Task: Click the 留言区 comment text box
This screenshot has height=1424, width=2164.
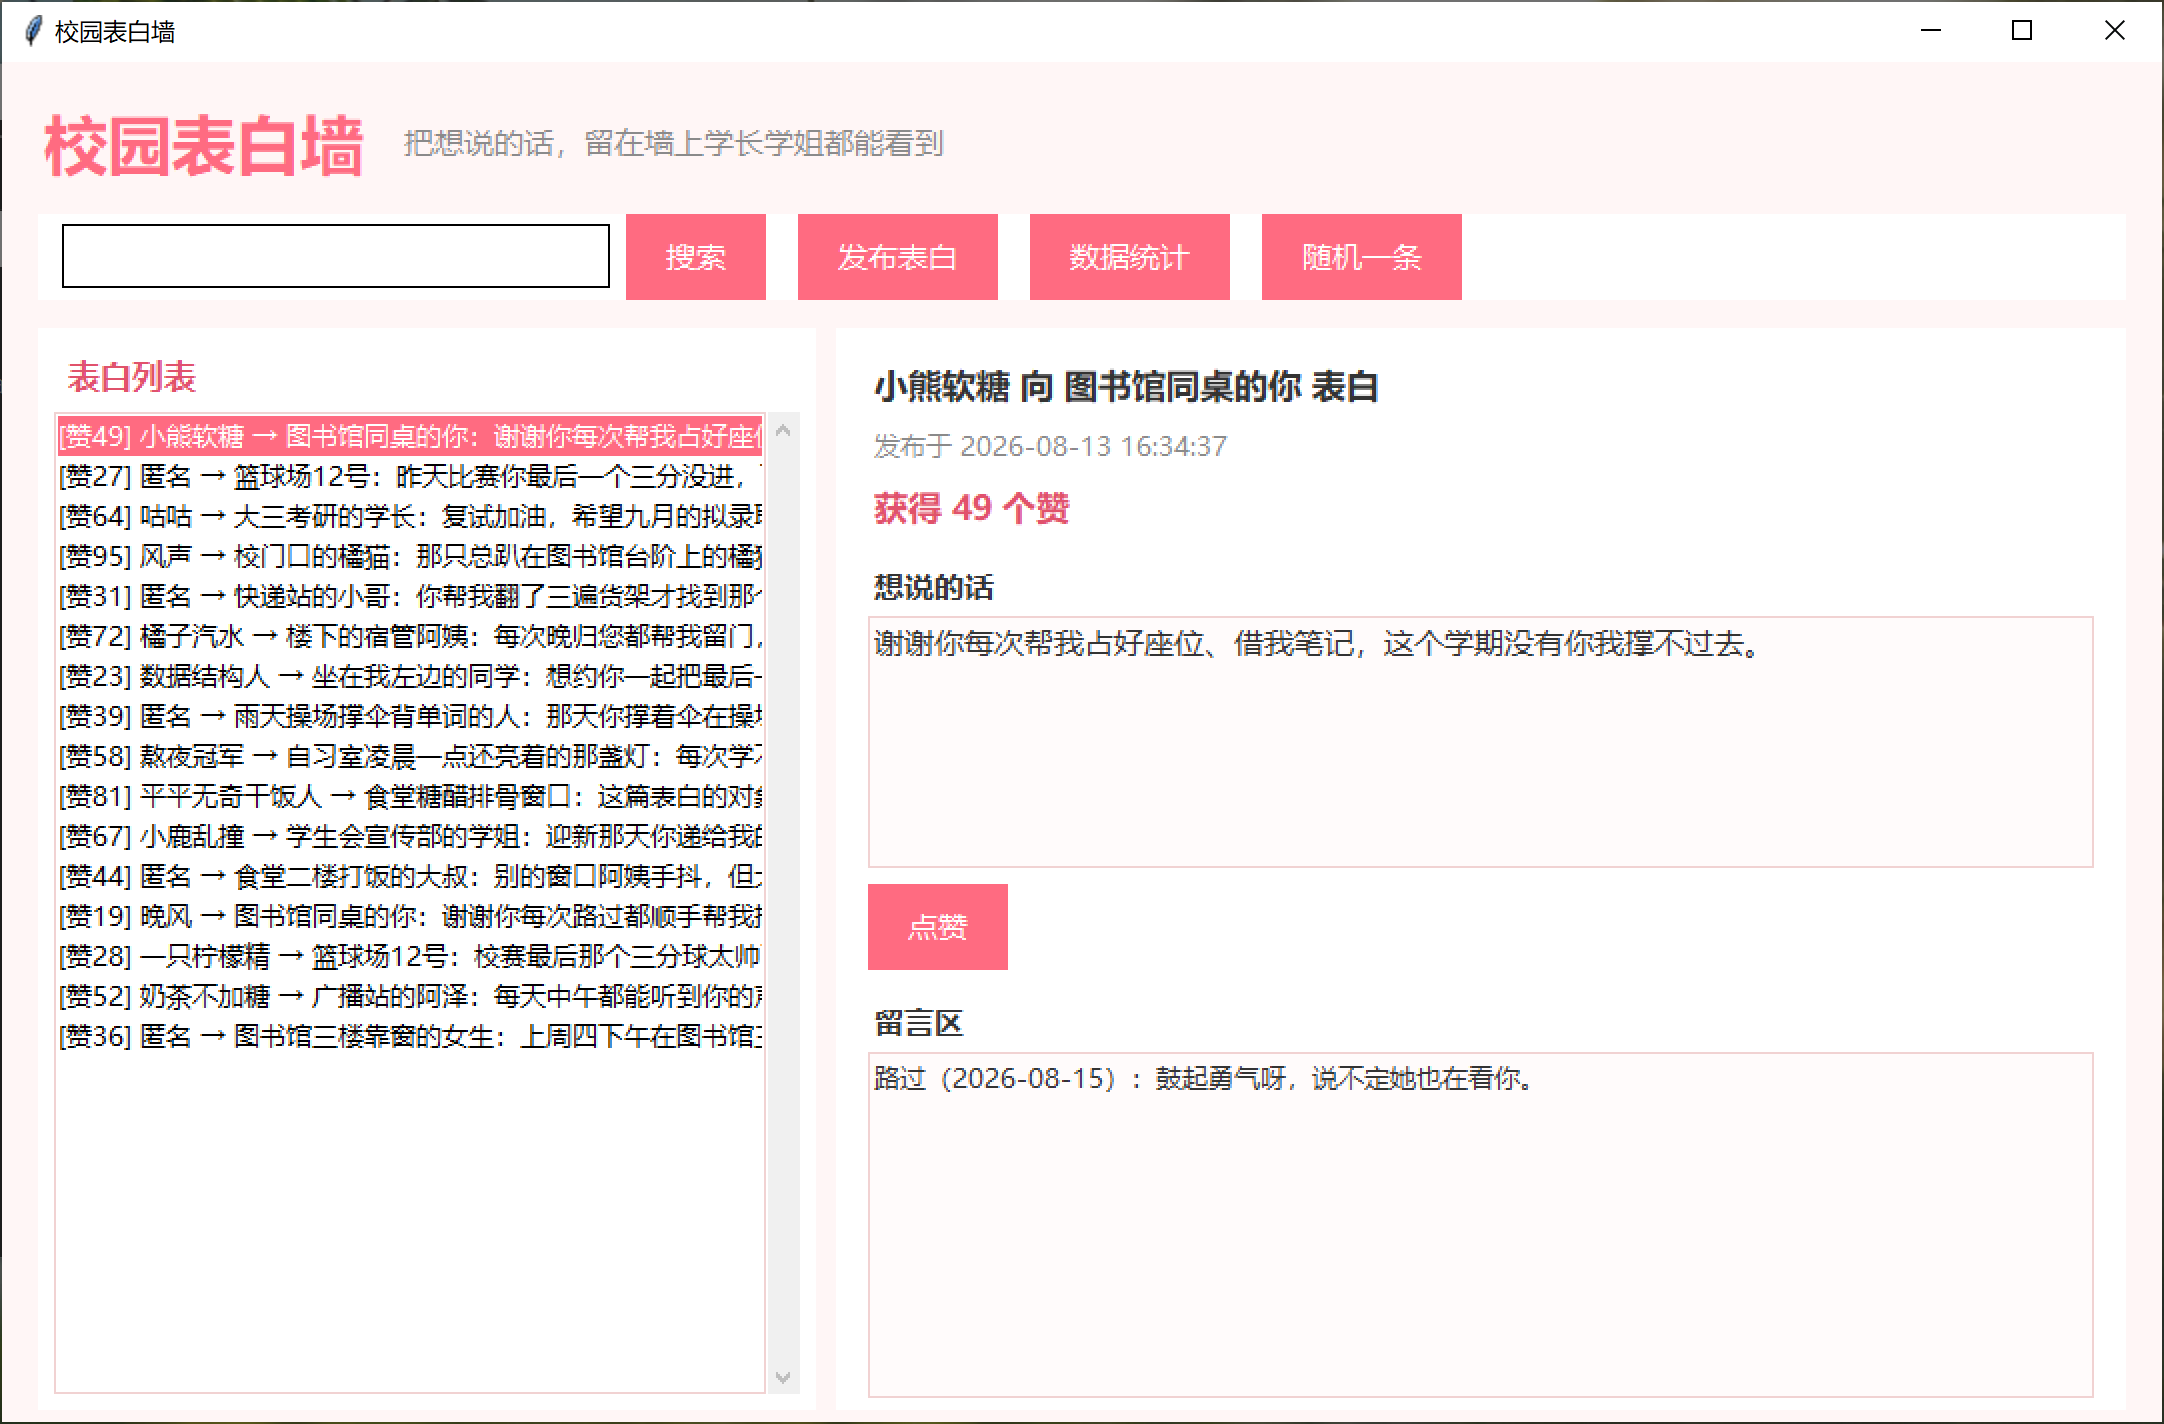Action: click(x=1480, y=1224)
